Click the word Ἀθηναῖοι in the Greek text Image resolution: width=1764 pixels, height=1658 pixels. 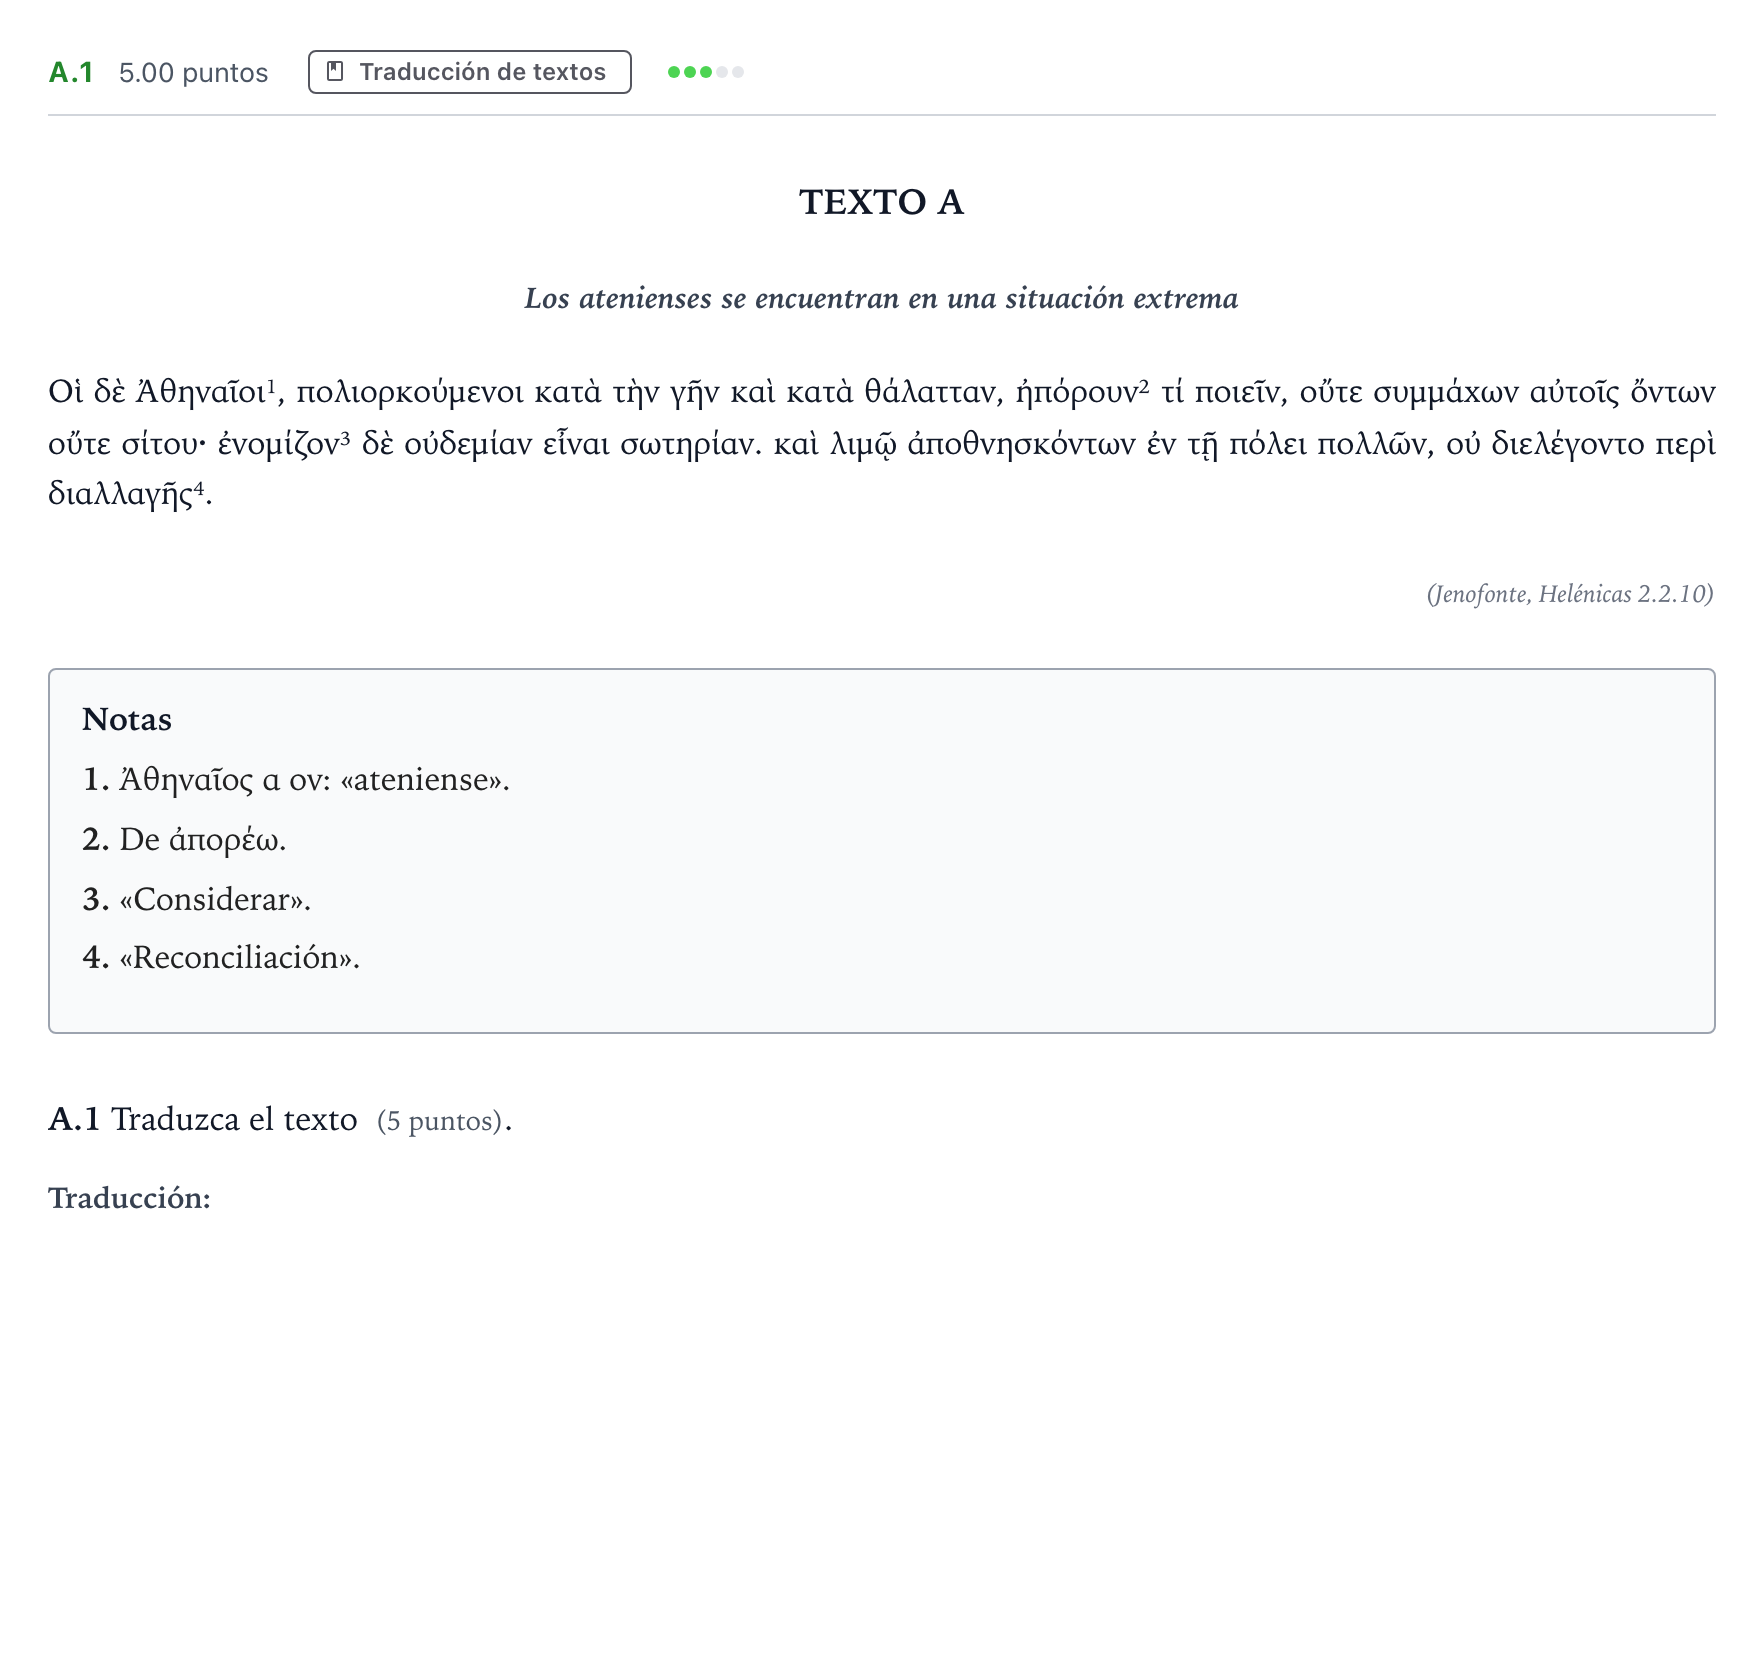(200, 391)
